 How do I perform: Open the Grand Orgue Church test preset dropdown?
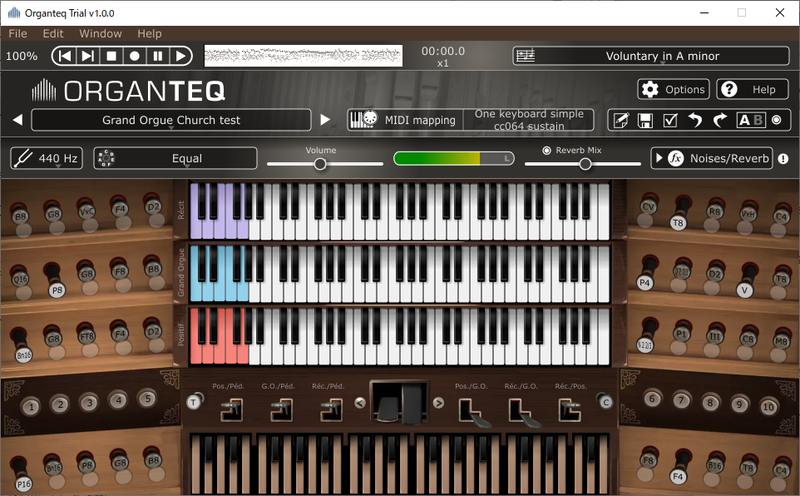(171, 120)
